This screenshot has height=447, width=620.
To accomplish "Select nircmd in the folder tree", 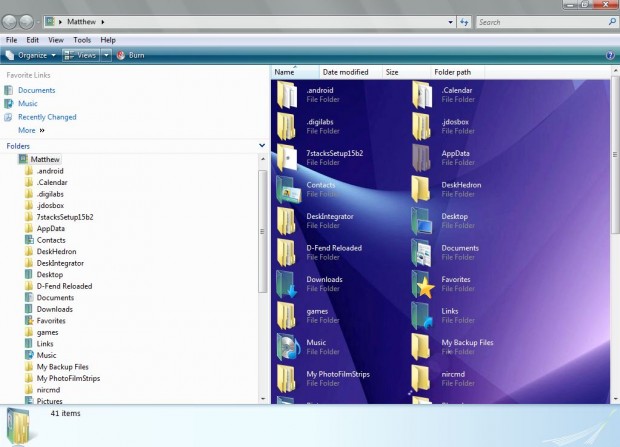I will (x=48, y=390).
